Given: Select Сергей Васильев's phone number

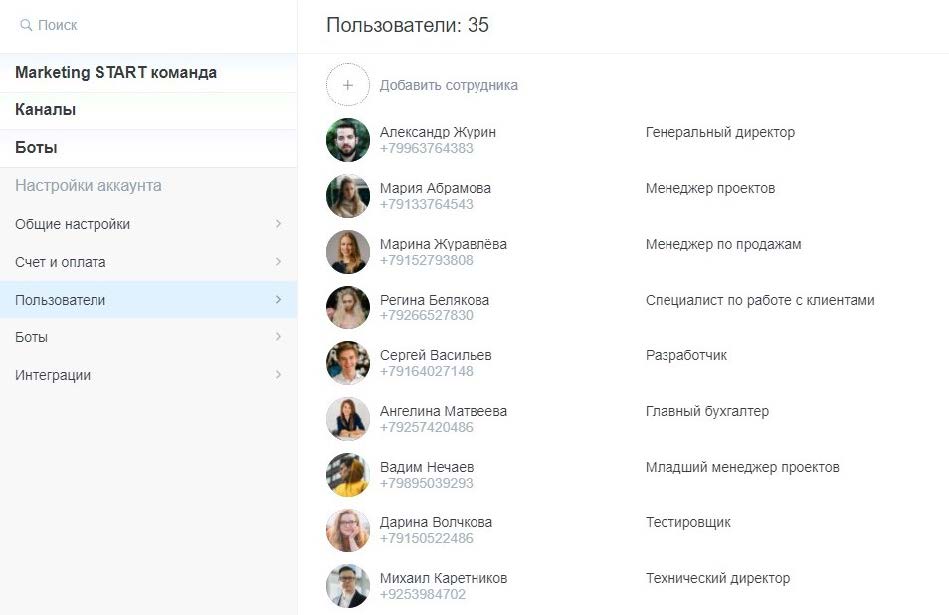Looking at the screenshot, I should pyautogui.click(x=427, y=371).
